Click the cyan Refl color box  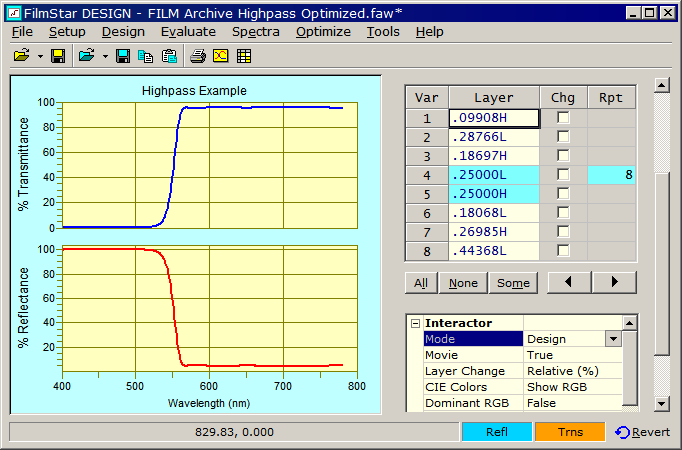tap(497, 432)
